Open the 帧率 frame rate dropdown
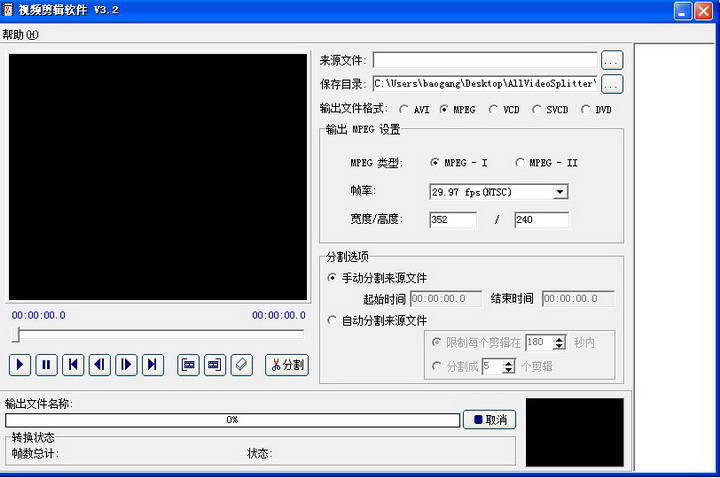 560,191
